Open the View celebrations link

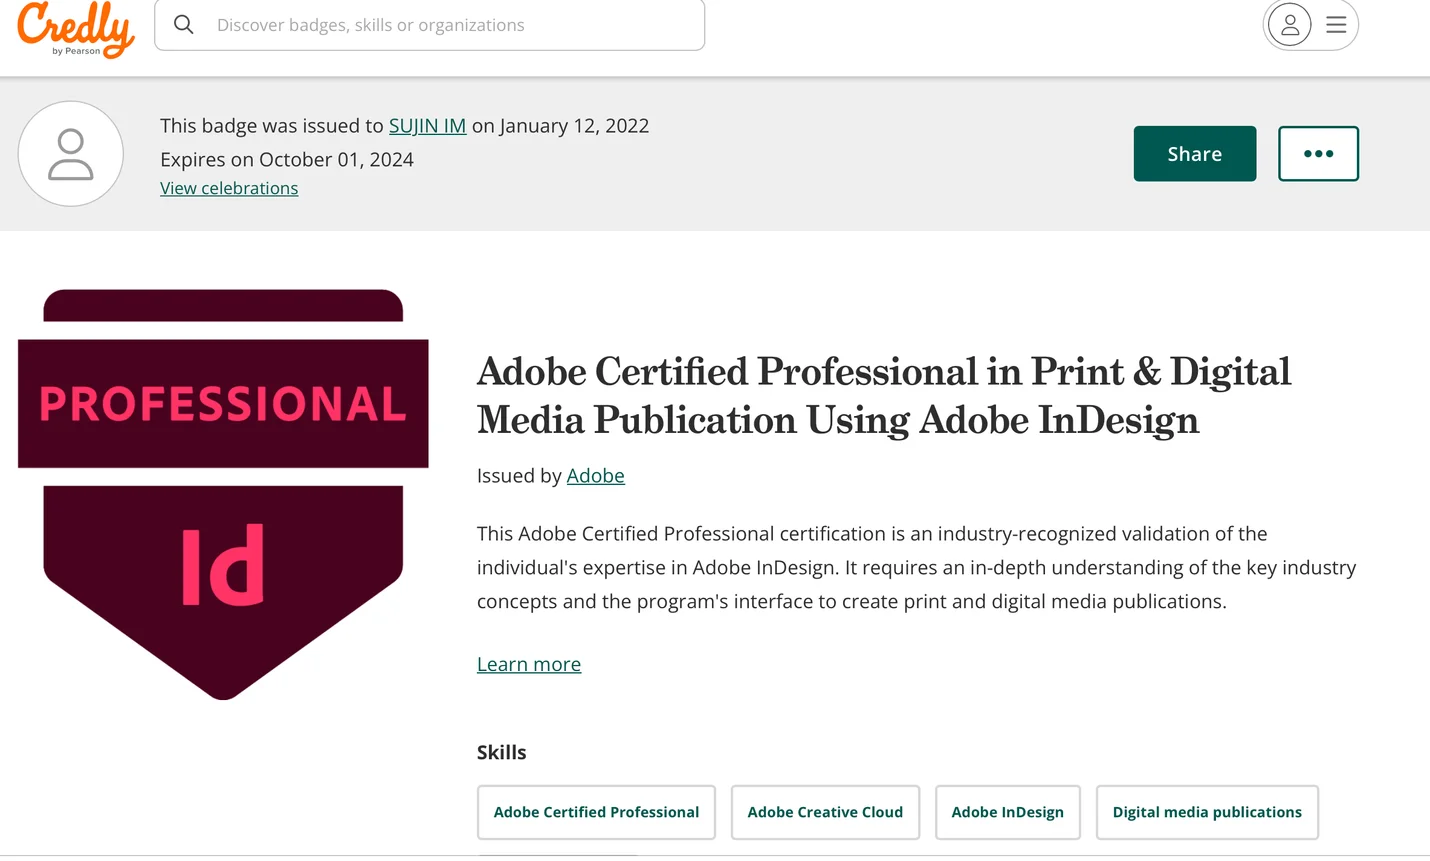point(229,188)
